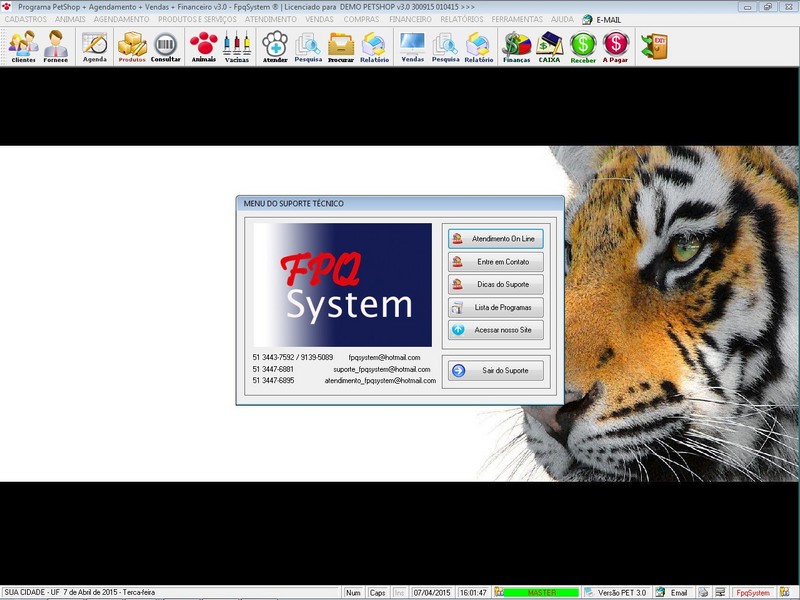800x600 pixels.
Task: Click the Fornece suppliers icon
Action: pyautogui.click(x=56, y=46)
